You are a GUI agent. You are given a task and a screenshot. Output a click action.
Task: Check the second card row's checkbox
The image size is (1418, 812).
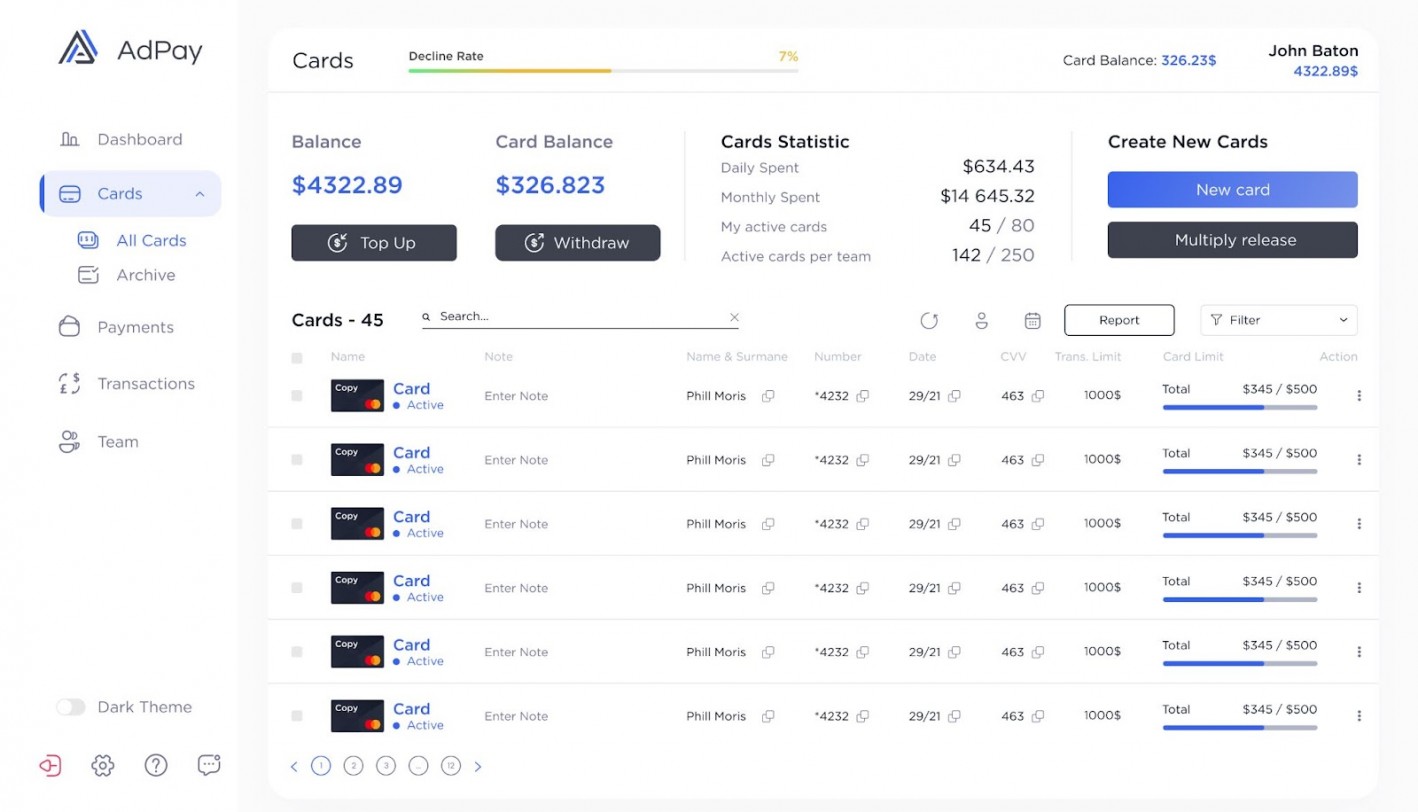coord(297,460)
